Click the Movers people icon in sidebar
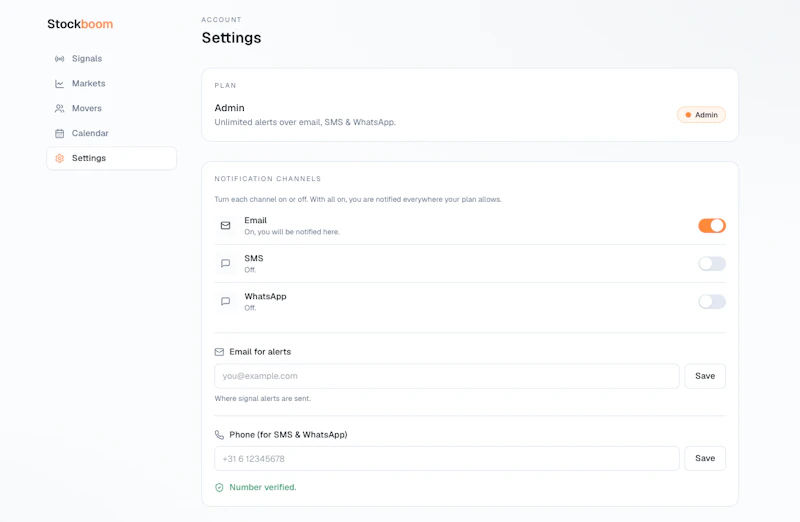 pos(60,109)
